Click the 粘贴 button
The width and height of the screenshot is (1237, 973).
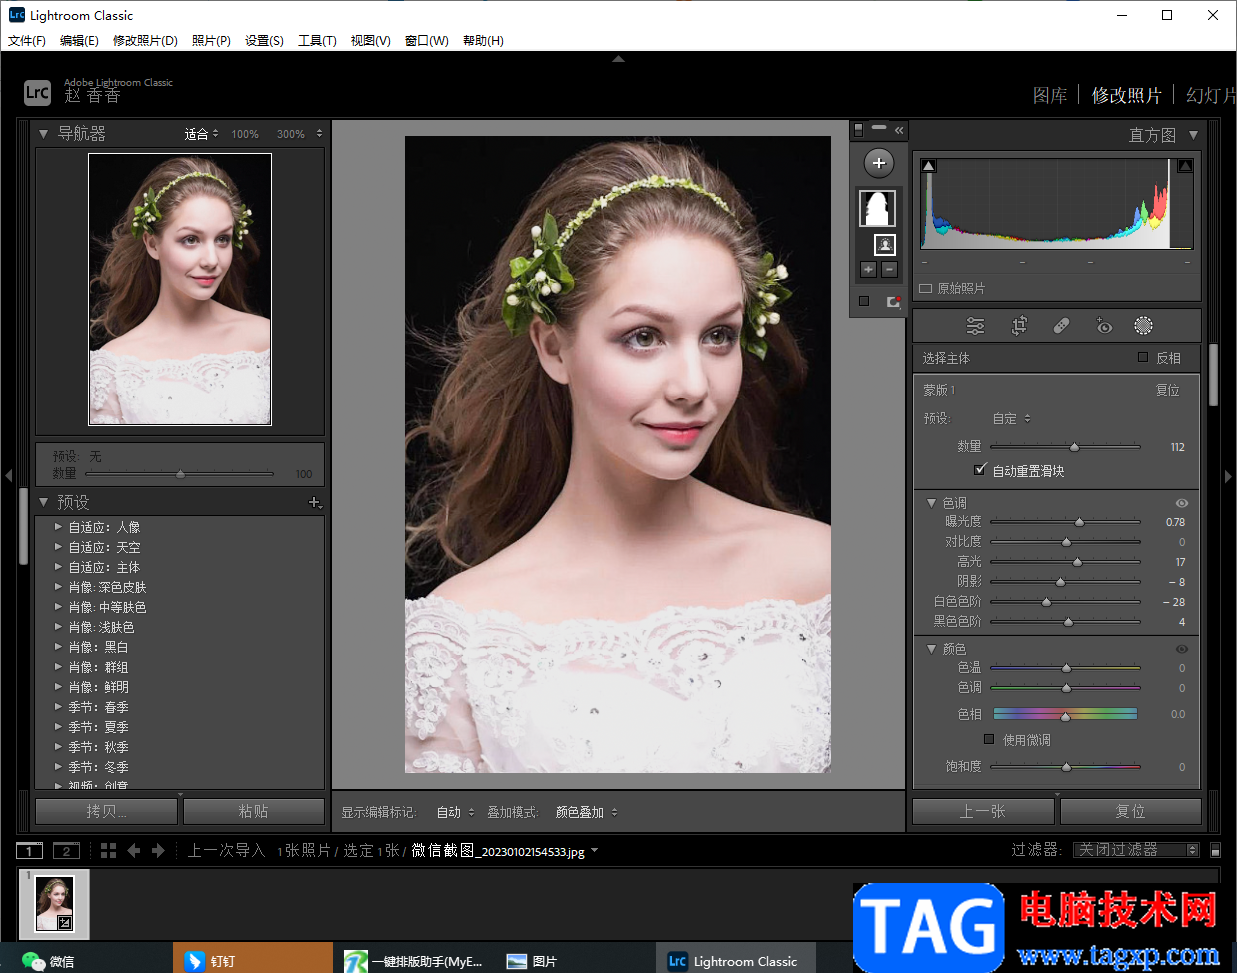253,811
